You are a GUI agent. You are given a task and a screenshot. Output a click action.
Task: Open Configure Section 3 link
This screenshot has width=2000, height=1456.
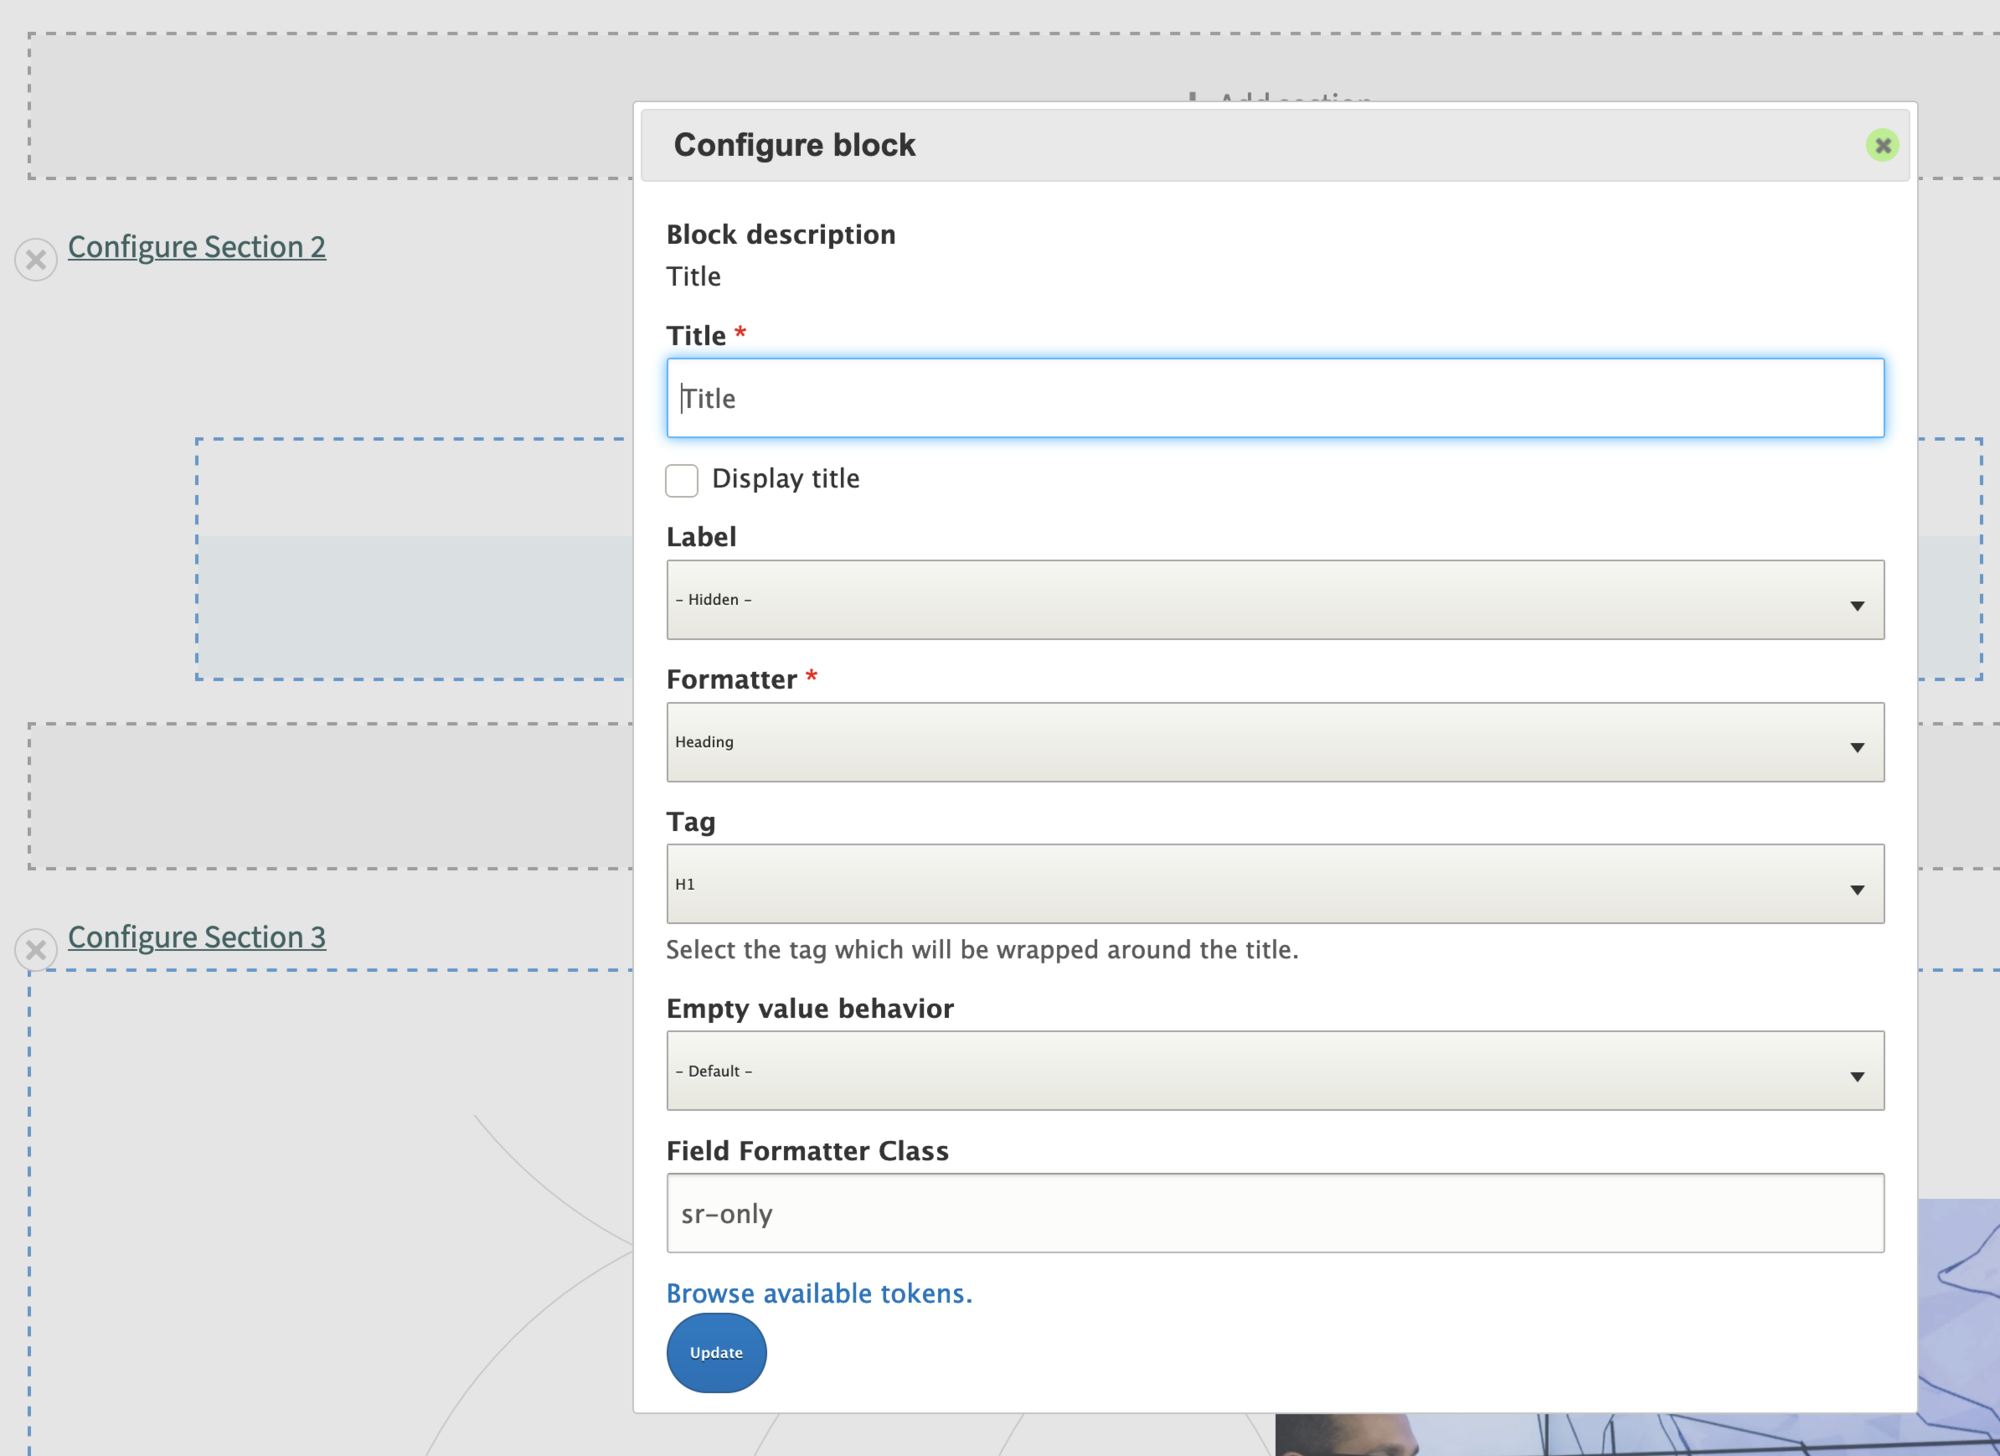pyautogui.click(x=197, y=937)
